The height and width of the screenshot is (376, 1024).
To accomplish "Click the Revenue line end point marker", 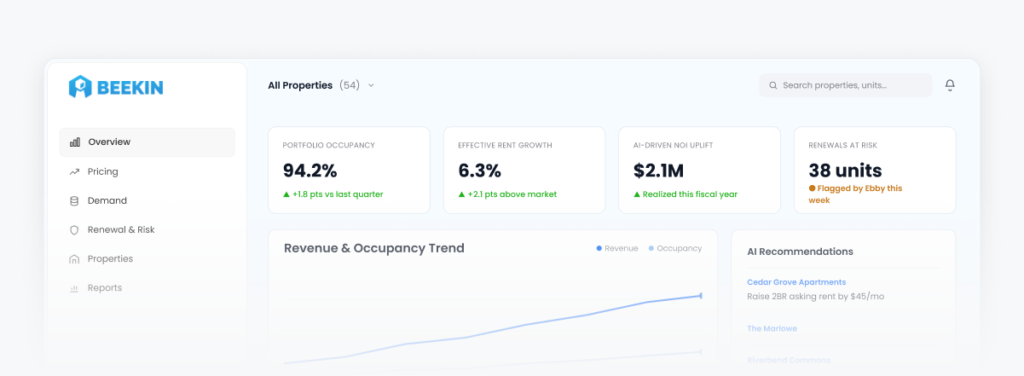I will tap(701, 296).
